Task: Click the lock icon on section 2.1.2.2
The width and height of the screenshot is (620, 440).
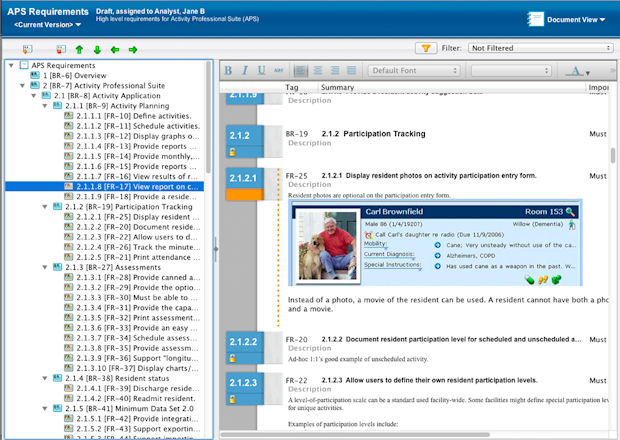Action: 232,358
